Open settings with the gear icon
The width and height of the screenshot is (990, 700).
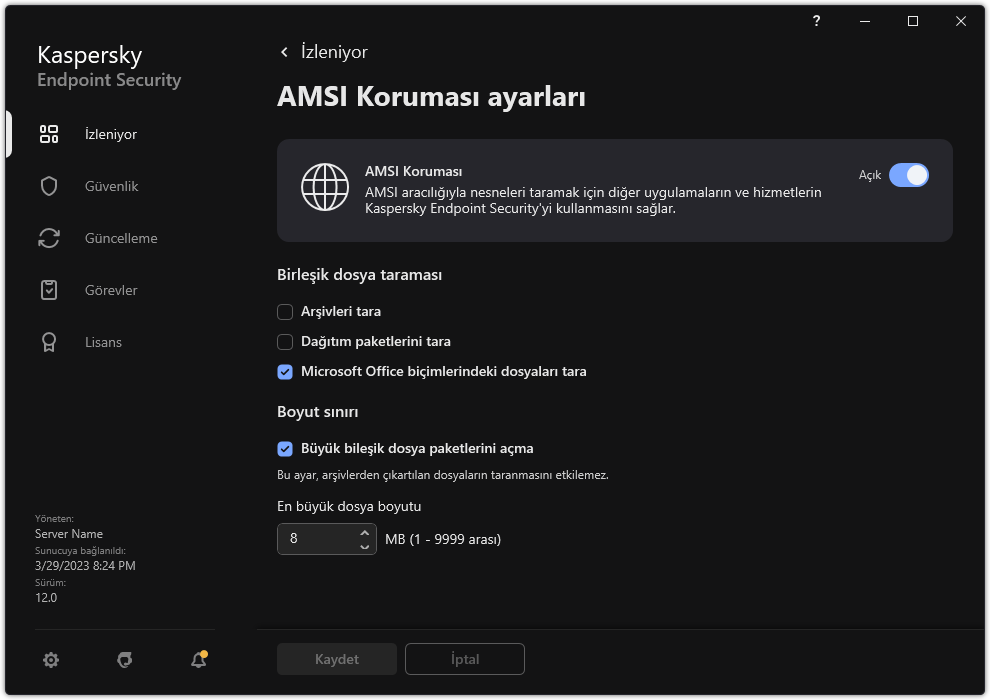click(x=51, y=659)
